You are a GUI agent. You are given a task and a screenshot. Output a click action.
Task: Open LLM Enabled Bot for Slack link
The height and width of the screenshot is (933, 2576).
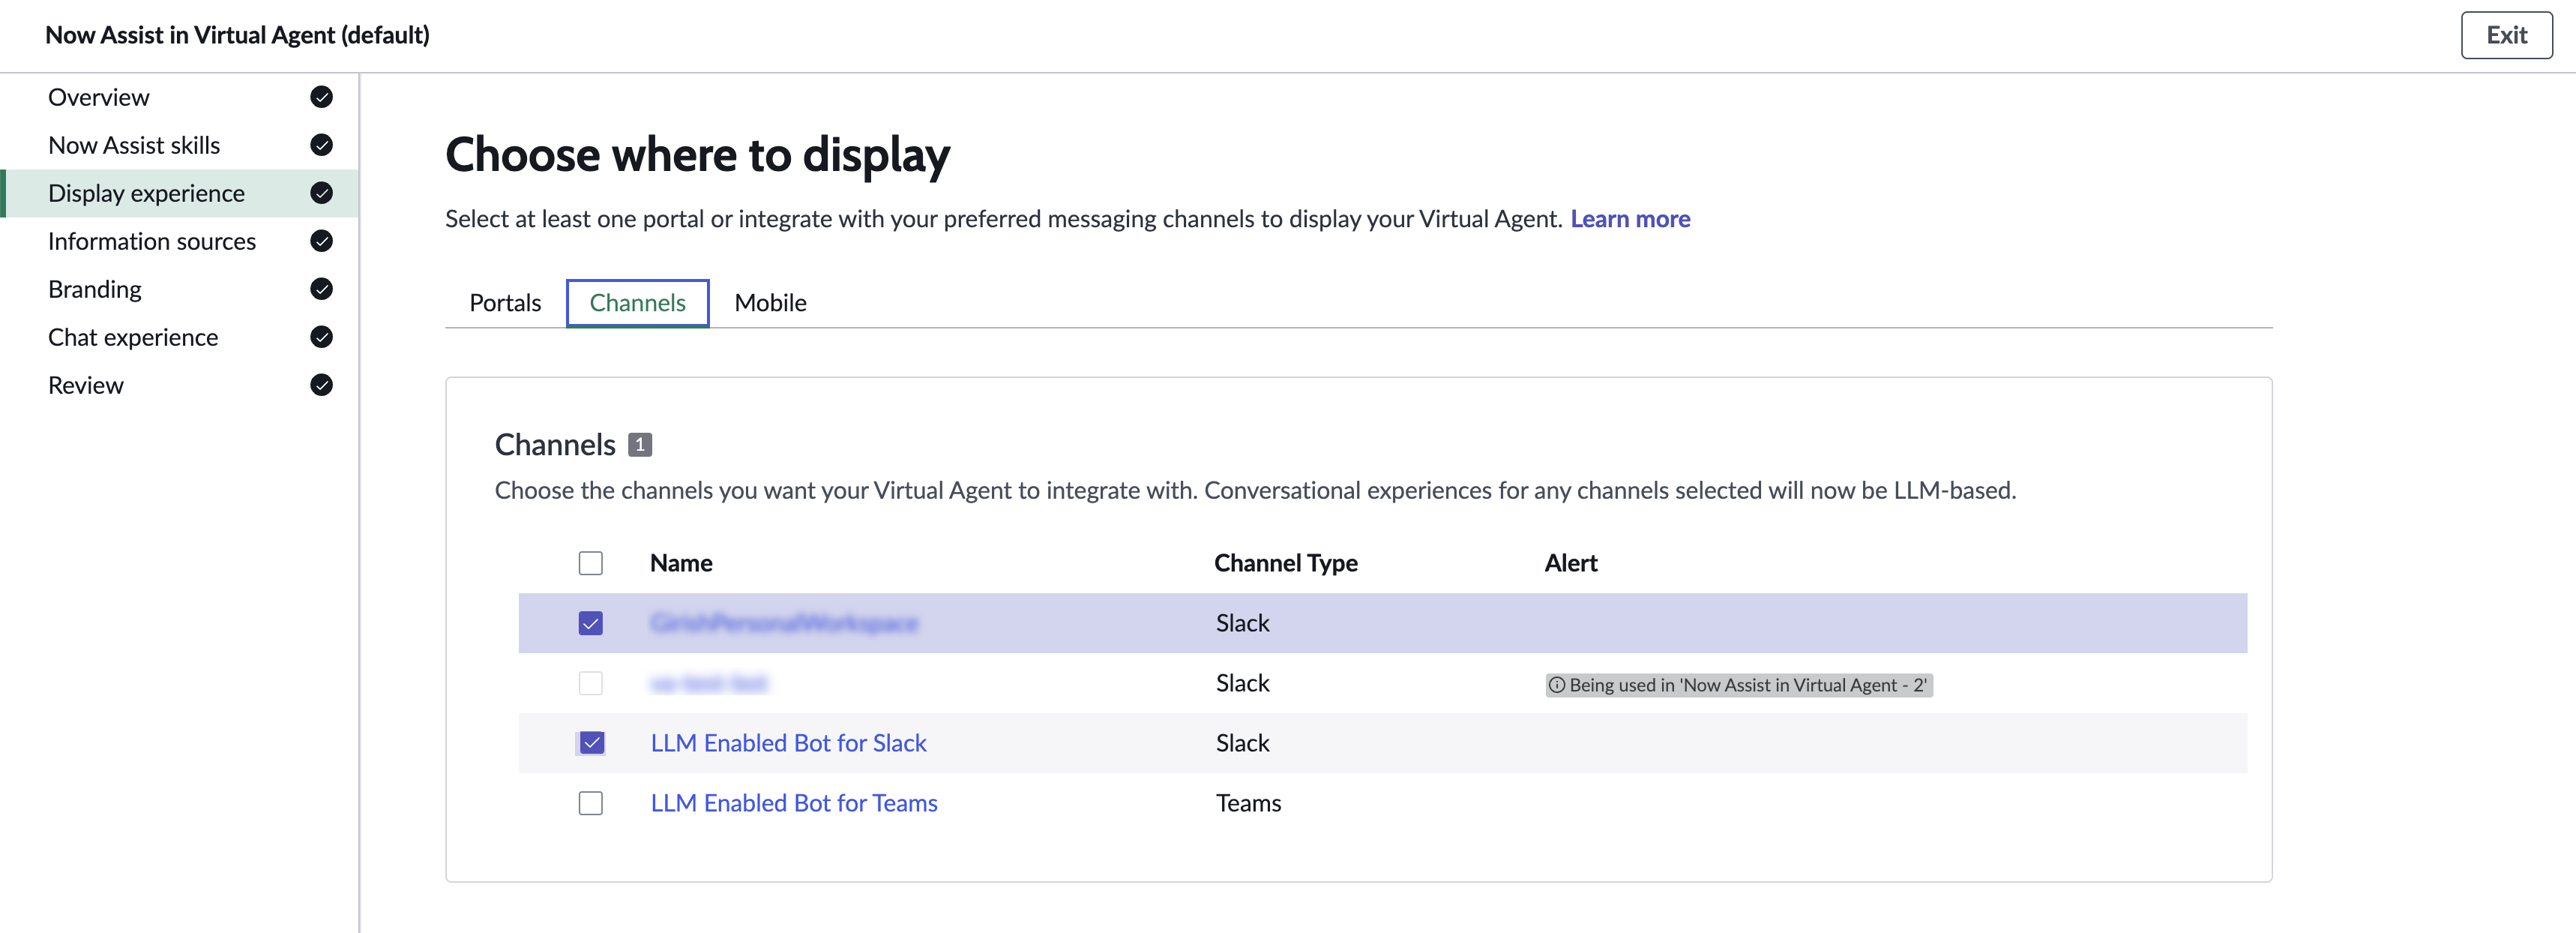(x=788, y=743)
